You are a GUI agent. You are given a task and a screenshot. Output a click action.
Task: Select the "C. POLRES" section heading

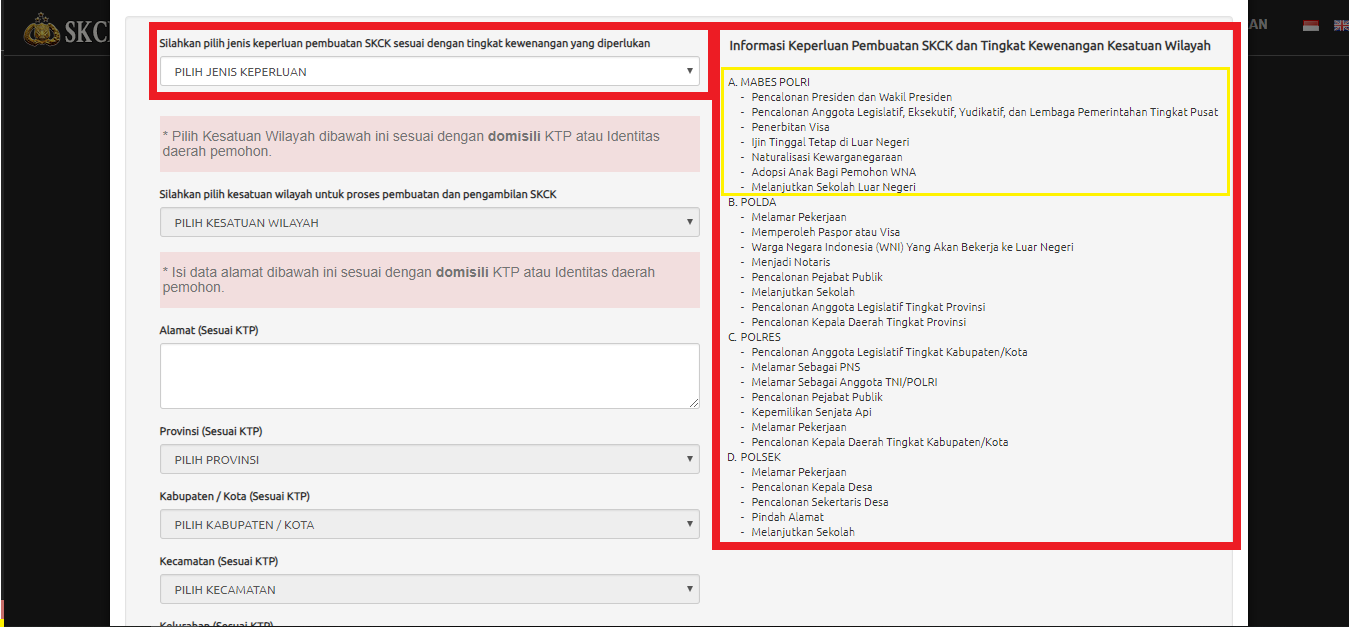(x=755, y=337)
